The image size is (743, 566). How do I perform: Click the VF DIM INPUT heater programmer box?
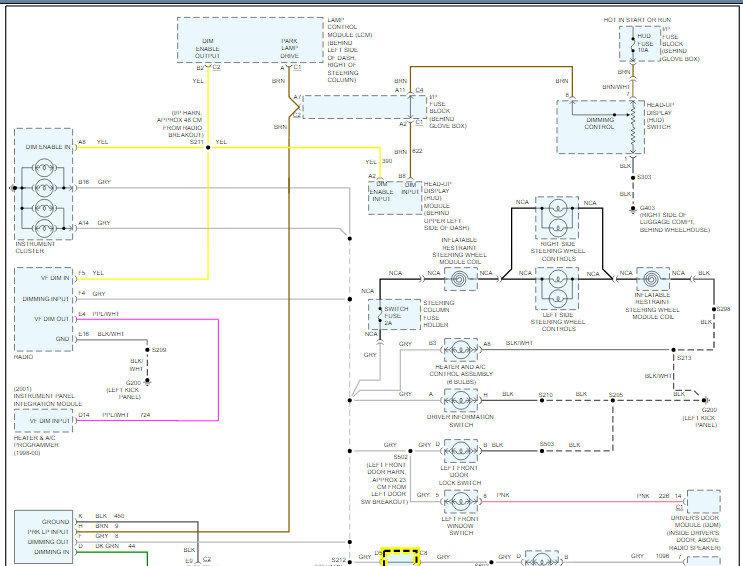[44, 421]
